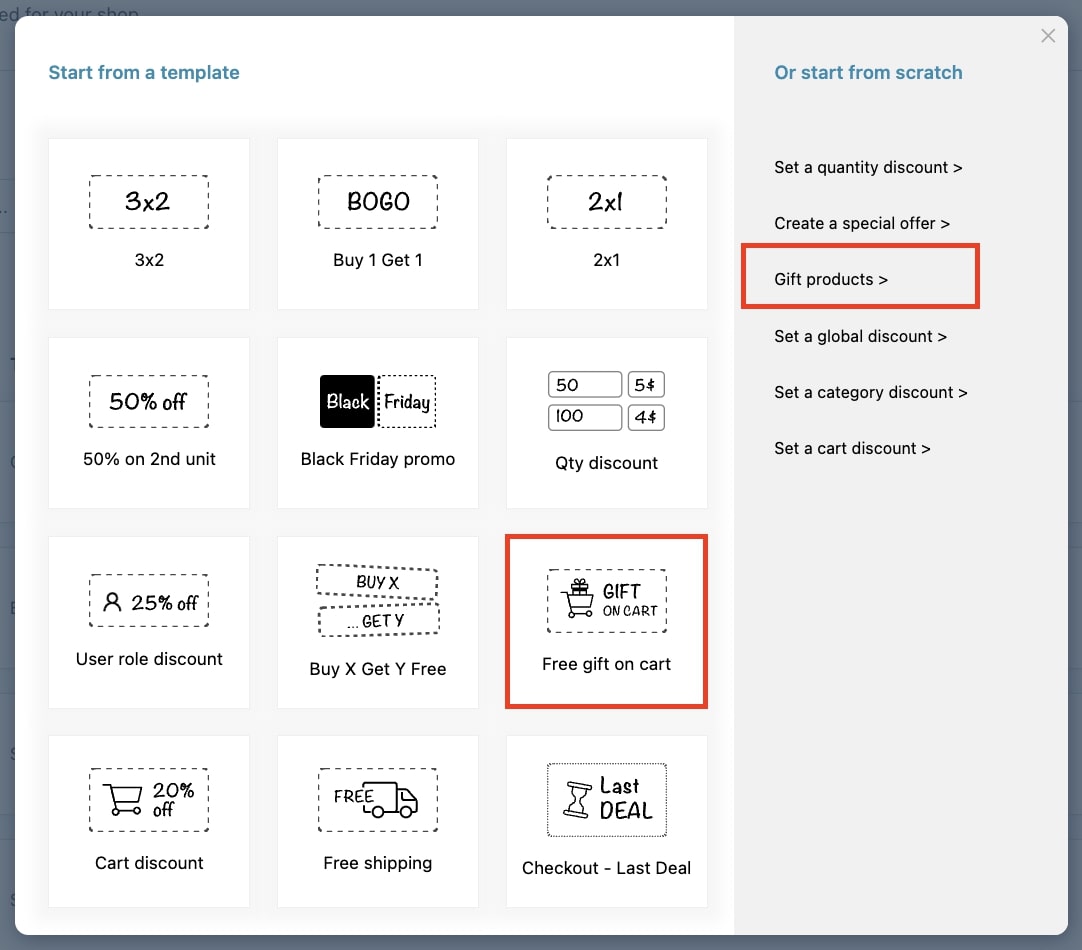Click Set a global discount link
The height and width of the screenshot is (950, 1082).
pyautogui.click(x=860, y=336)
